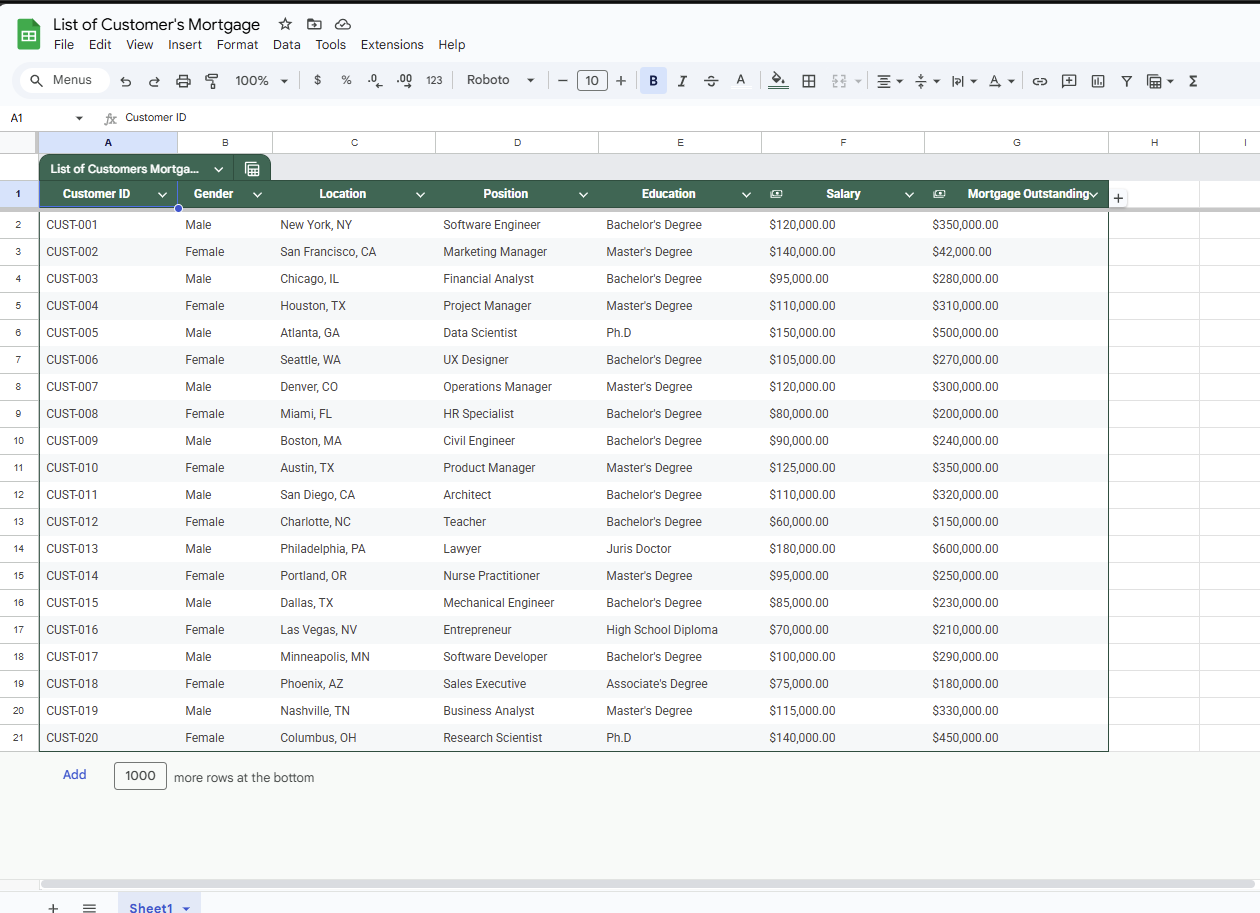
Task: Open text color picker
Action: click(740, 81)
